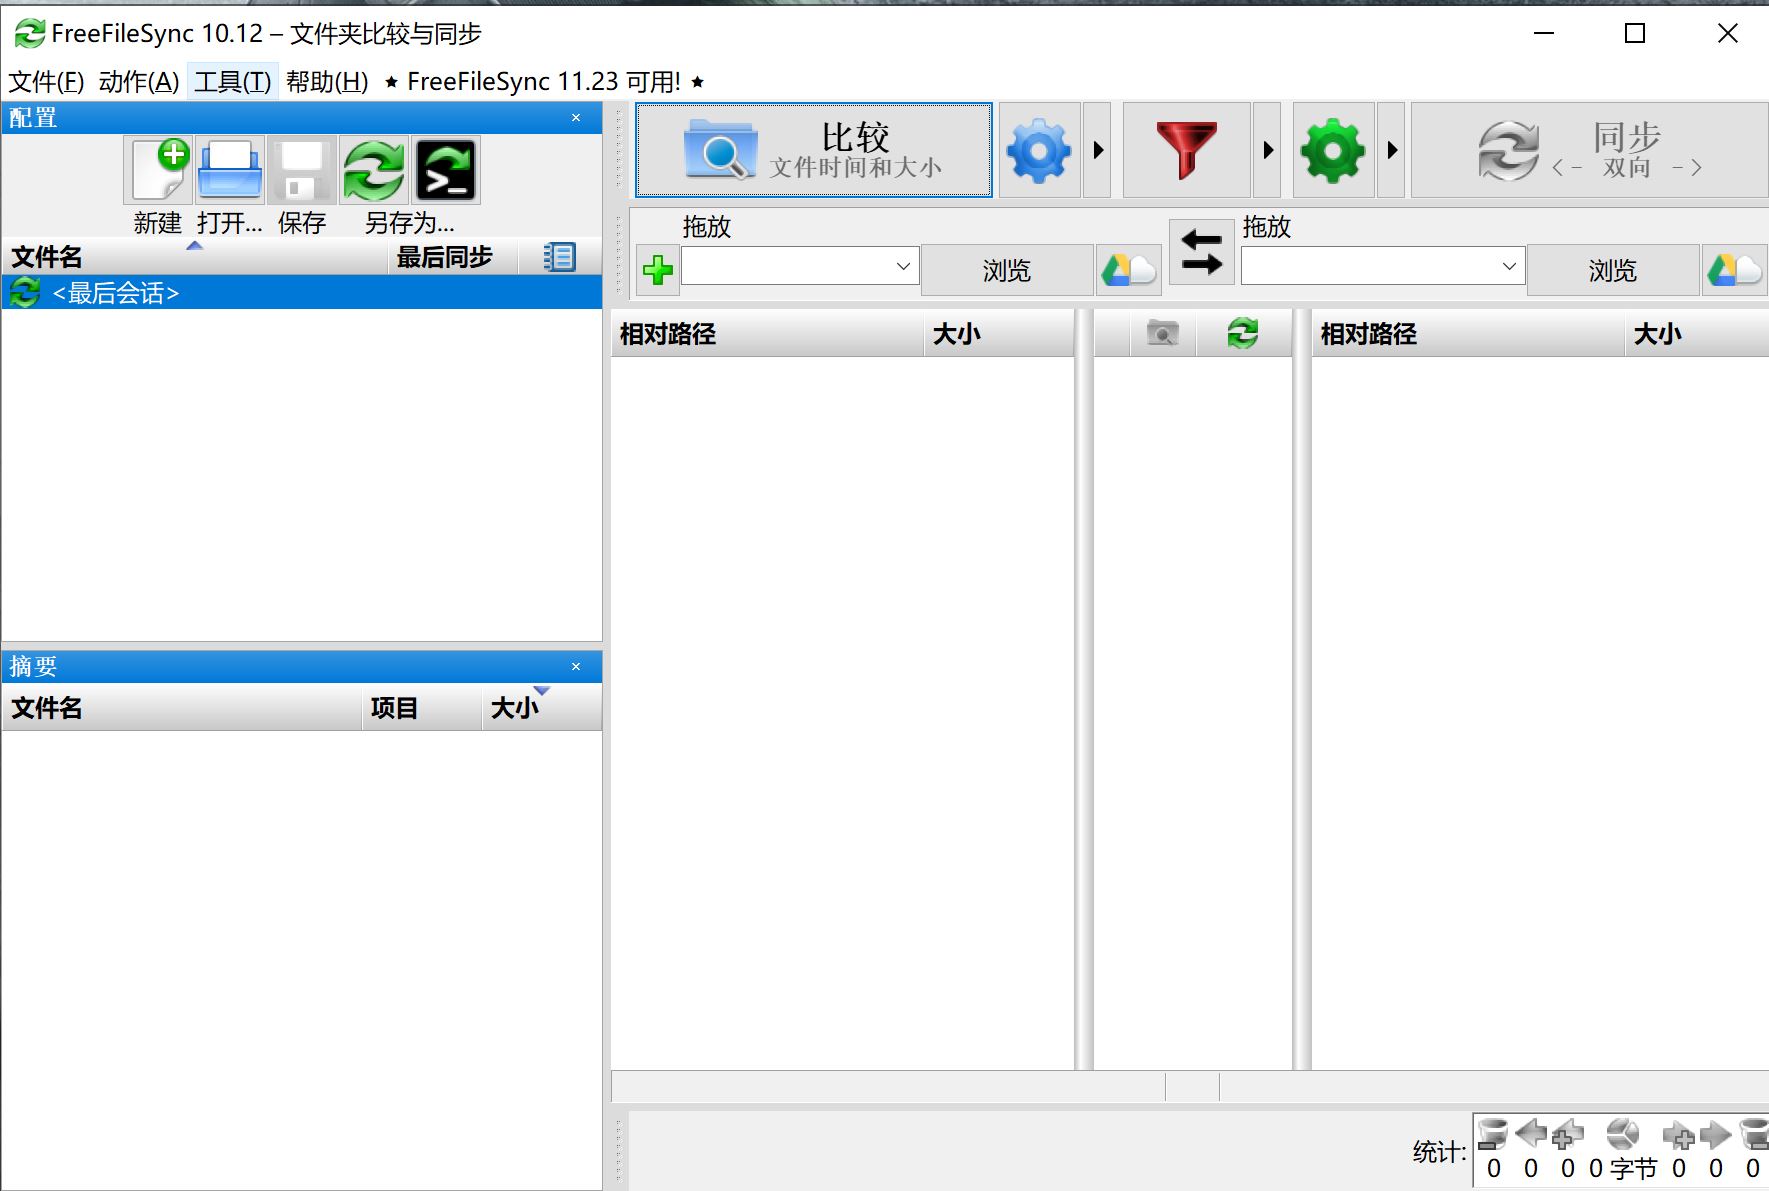Screen dimensions: 1769x1191
Task: Expand the left folder path dropdown
Action: (x=903, y=266)
